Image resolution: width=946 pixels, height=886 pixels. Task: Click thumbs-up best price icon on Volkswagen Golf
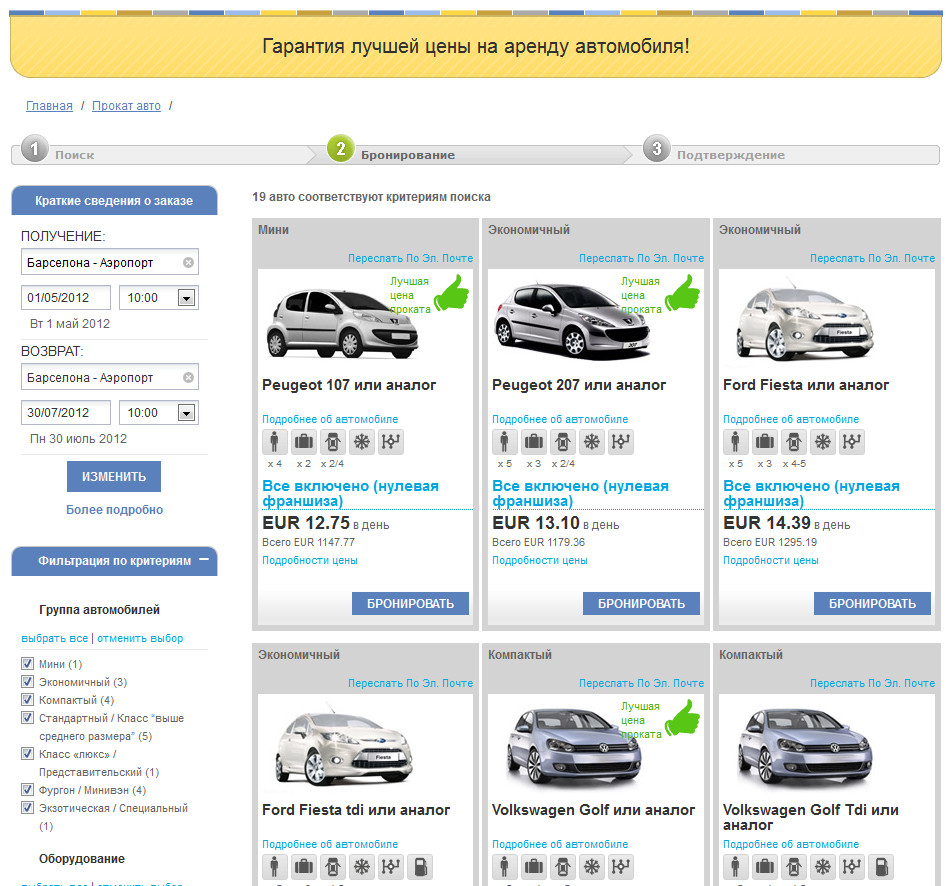[x=683, y=717]
